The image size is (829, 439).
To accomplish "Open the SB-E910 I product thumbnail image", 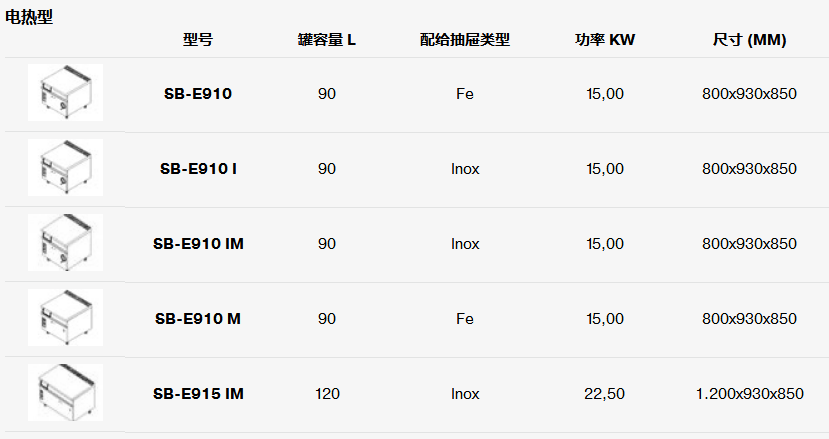I will [x=66, y=168].
